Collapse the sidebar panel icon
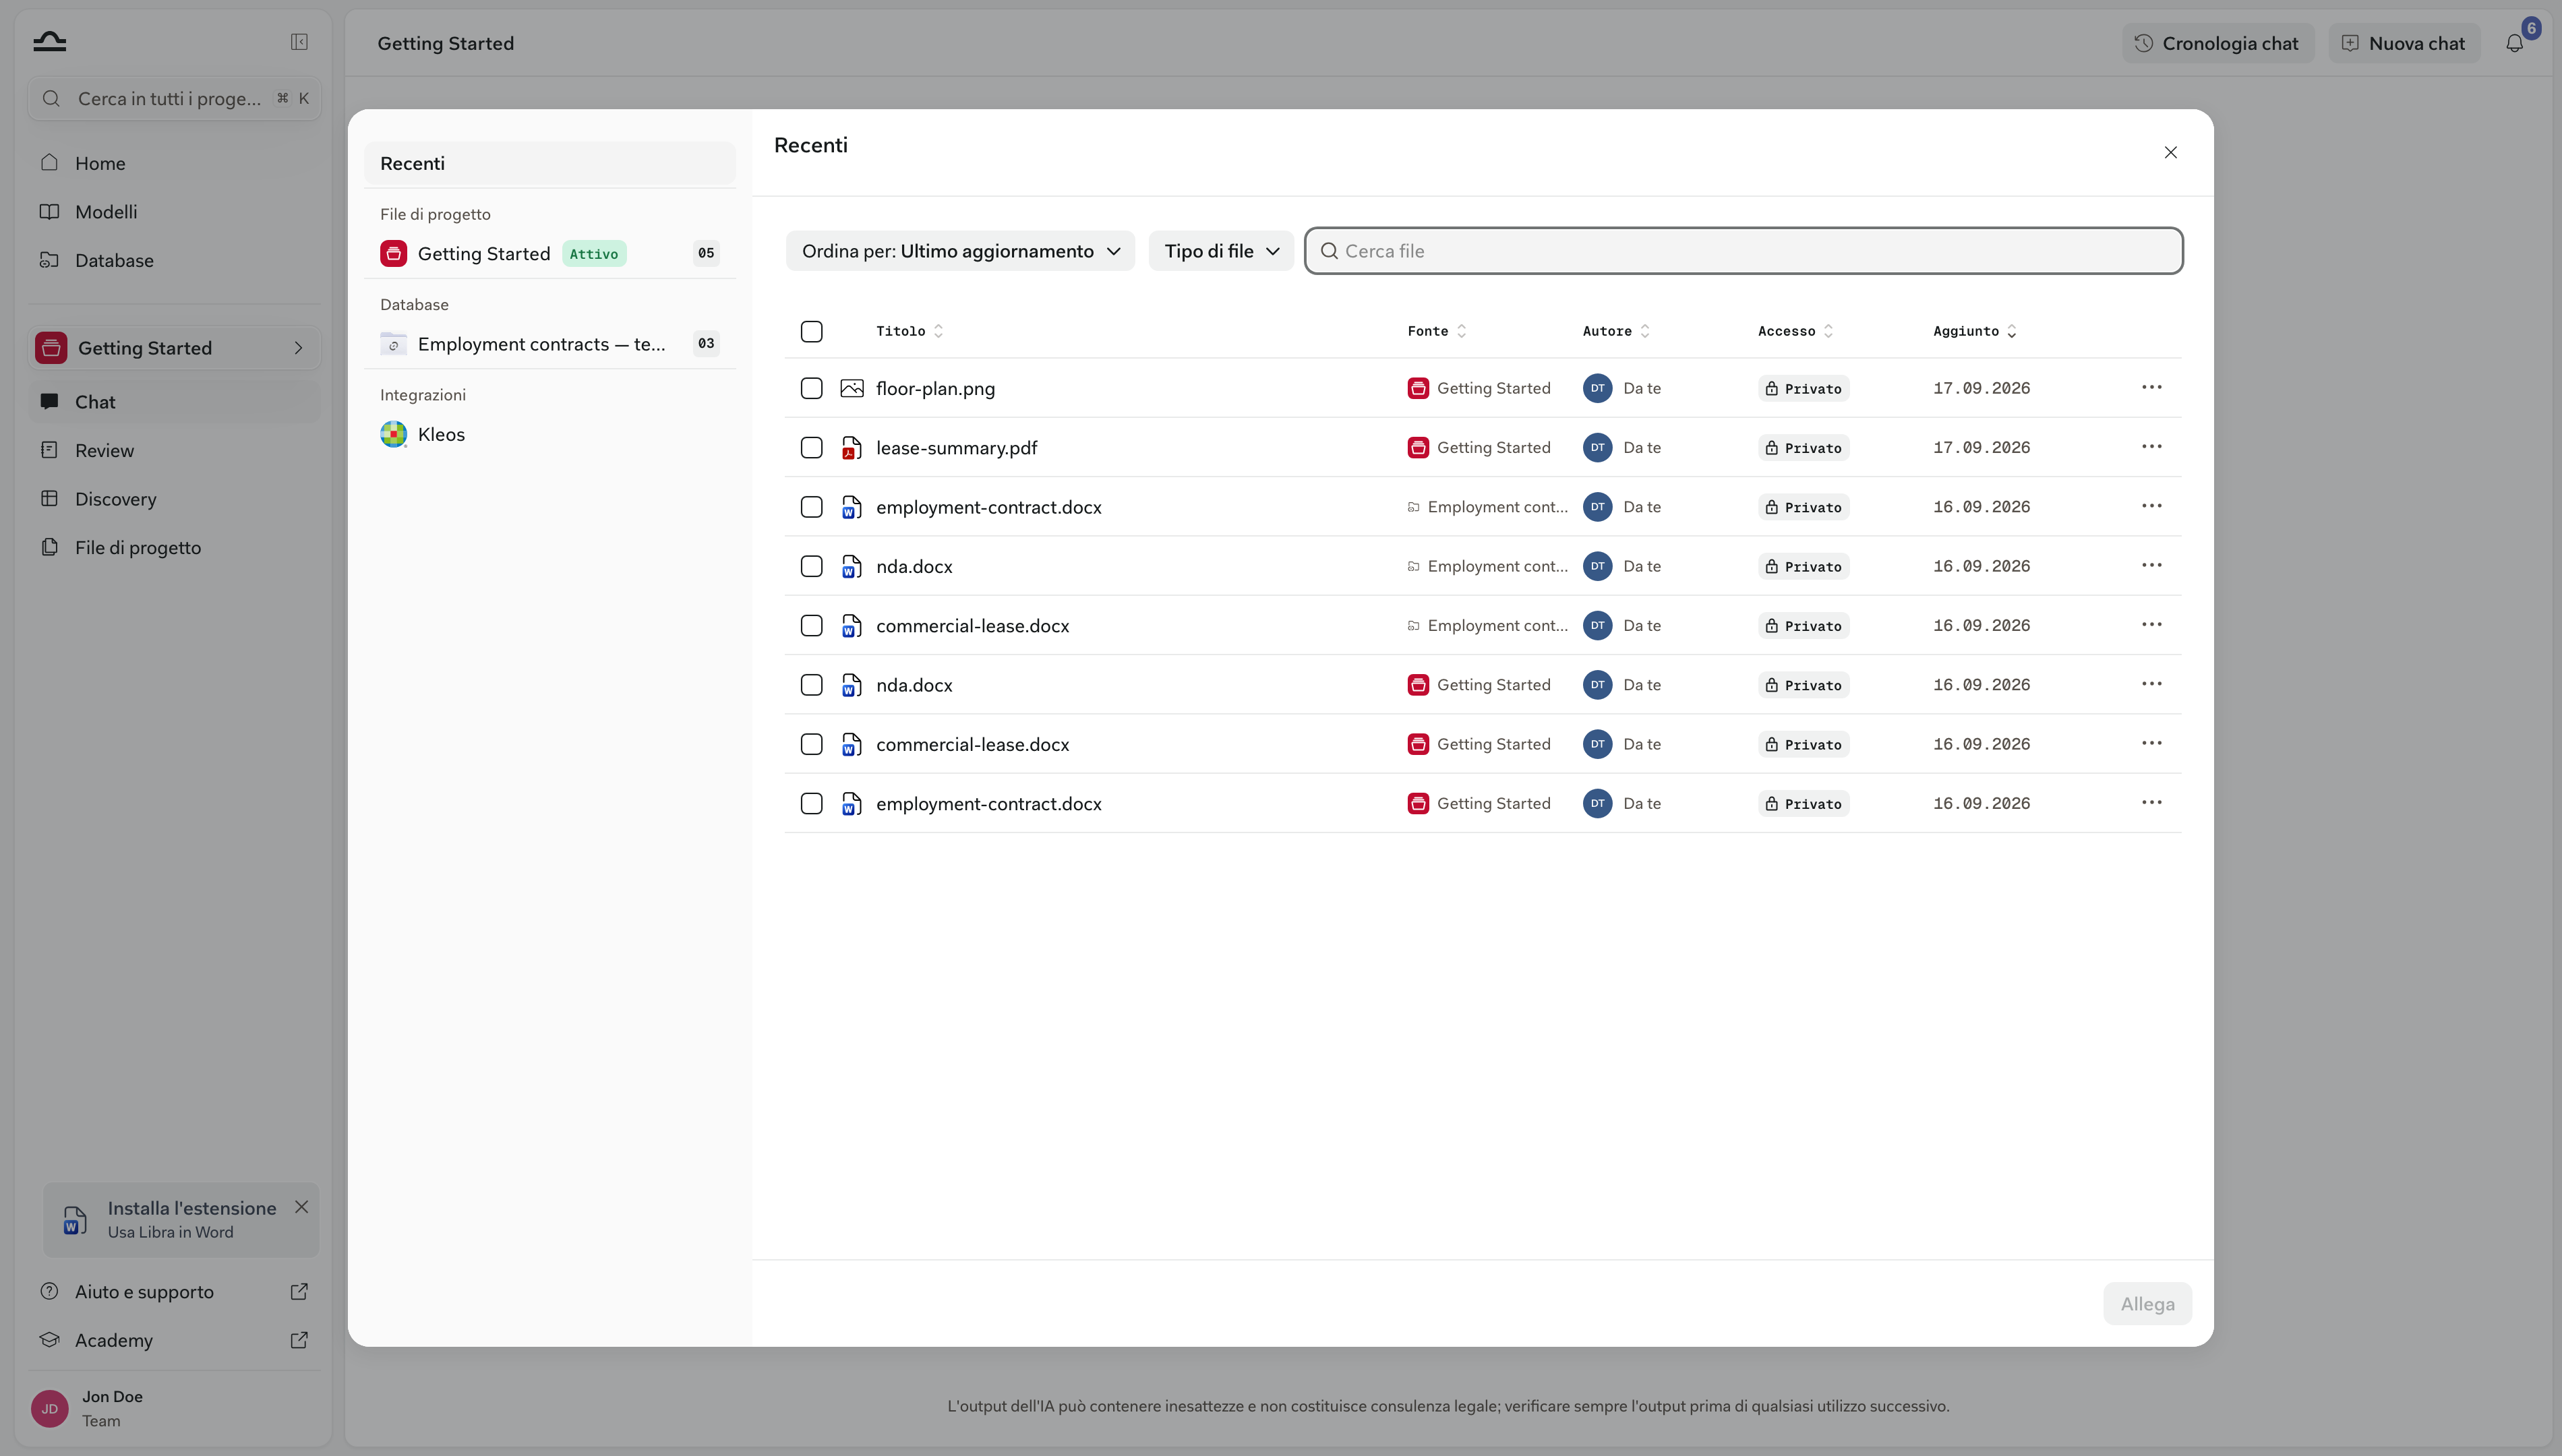Image resolution: width=2562 pixels, height=1456 pixels. 299,42
